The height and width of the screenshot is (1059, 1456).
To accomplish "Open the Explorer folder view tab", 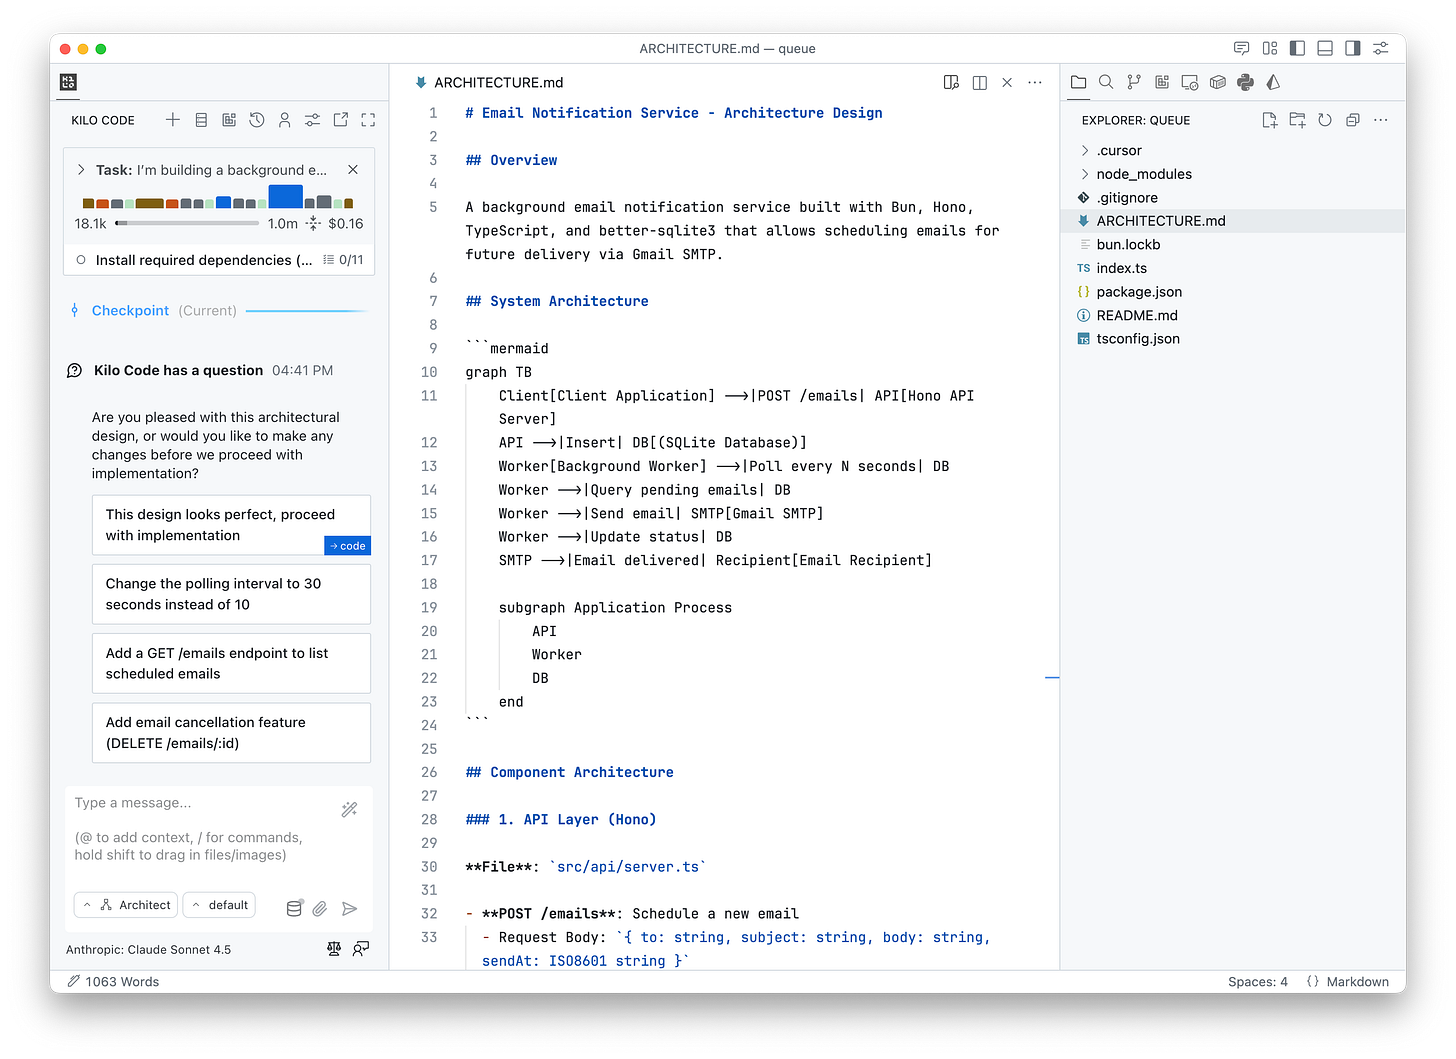I will (1078, 82).
